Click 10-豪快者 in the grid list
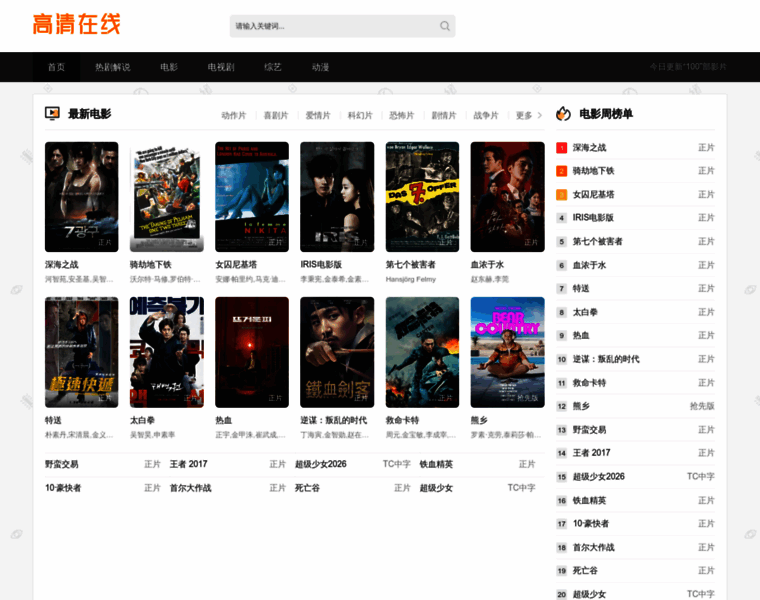Viewport: 760px width, 600px height. coord(63,488)
